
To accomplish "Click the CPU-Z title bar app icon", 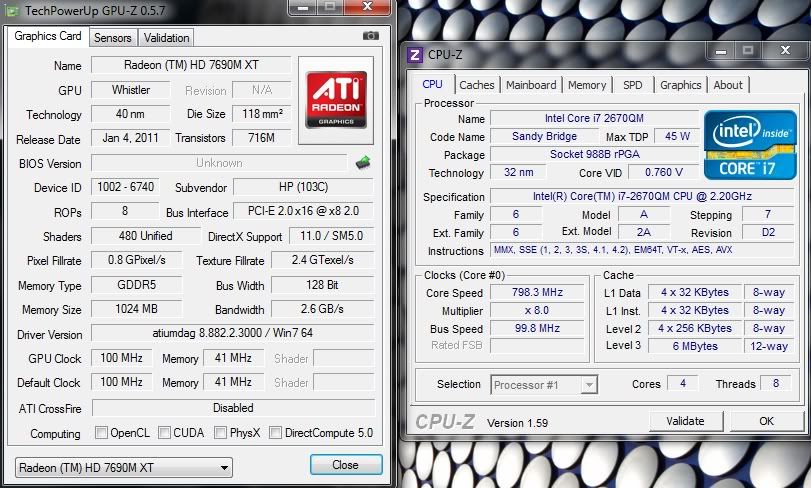I will 414,54.
